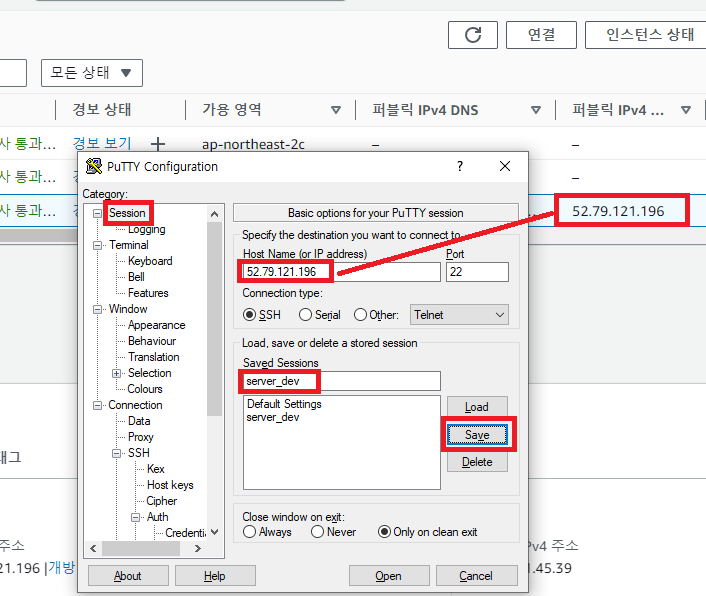The height and width of the screenshot is (596, 706).
Task: Open the 경보 보기 link in first row
Action: [x=102, y=144]
